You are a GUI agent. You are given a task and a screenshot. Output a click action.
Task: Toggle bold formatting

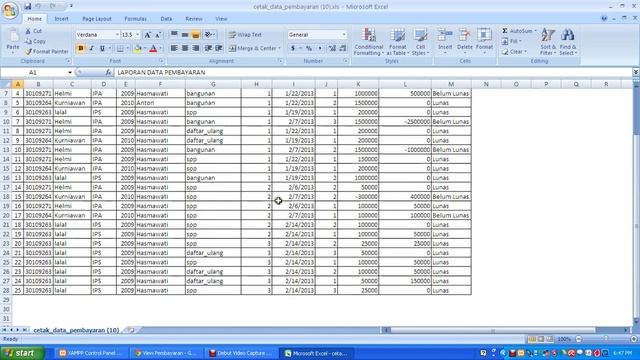point(80,49)
